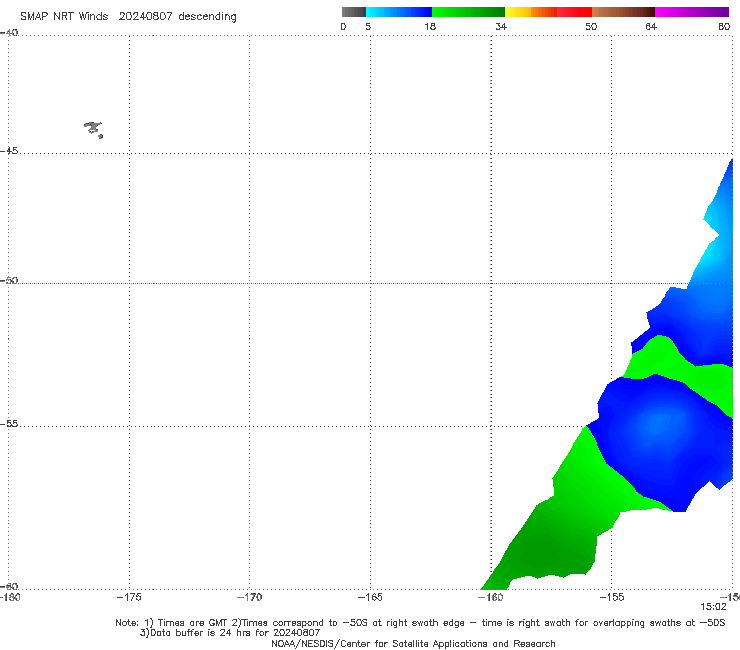The height and width of the screenshot is (650, 740).
Task: Click the gray segment of the color bar
Action: [x=353, y=12]
